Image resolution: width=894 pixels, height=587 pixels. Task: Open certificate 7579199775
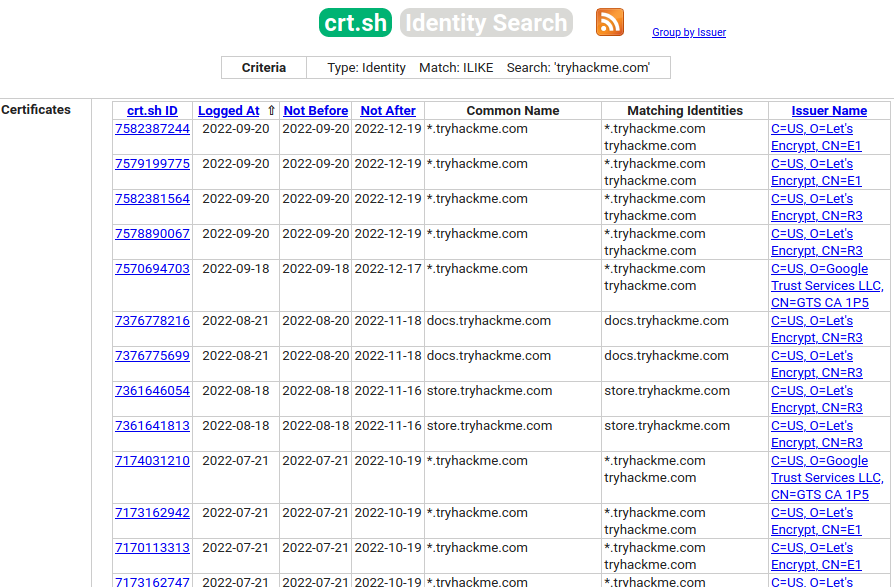click(x=152, y=164)
